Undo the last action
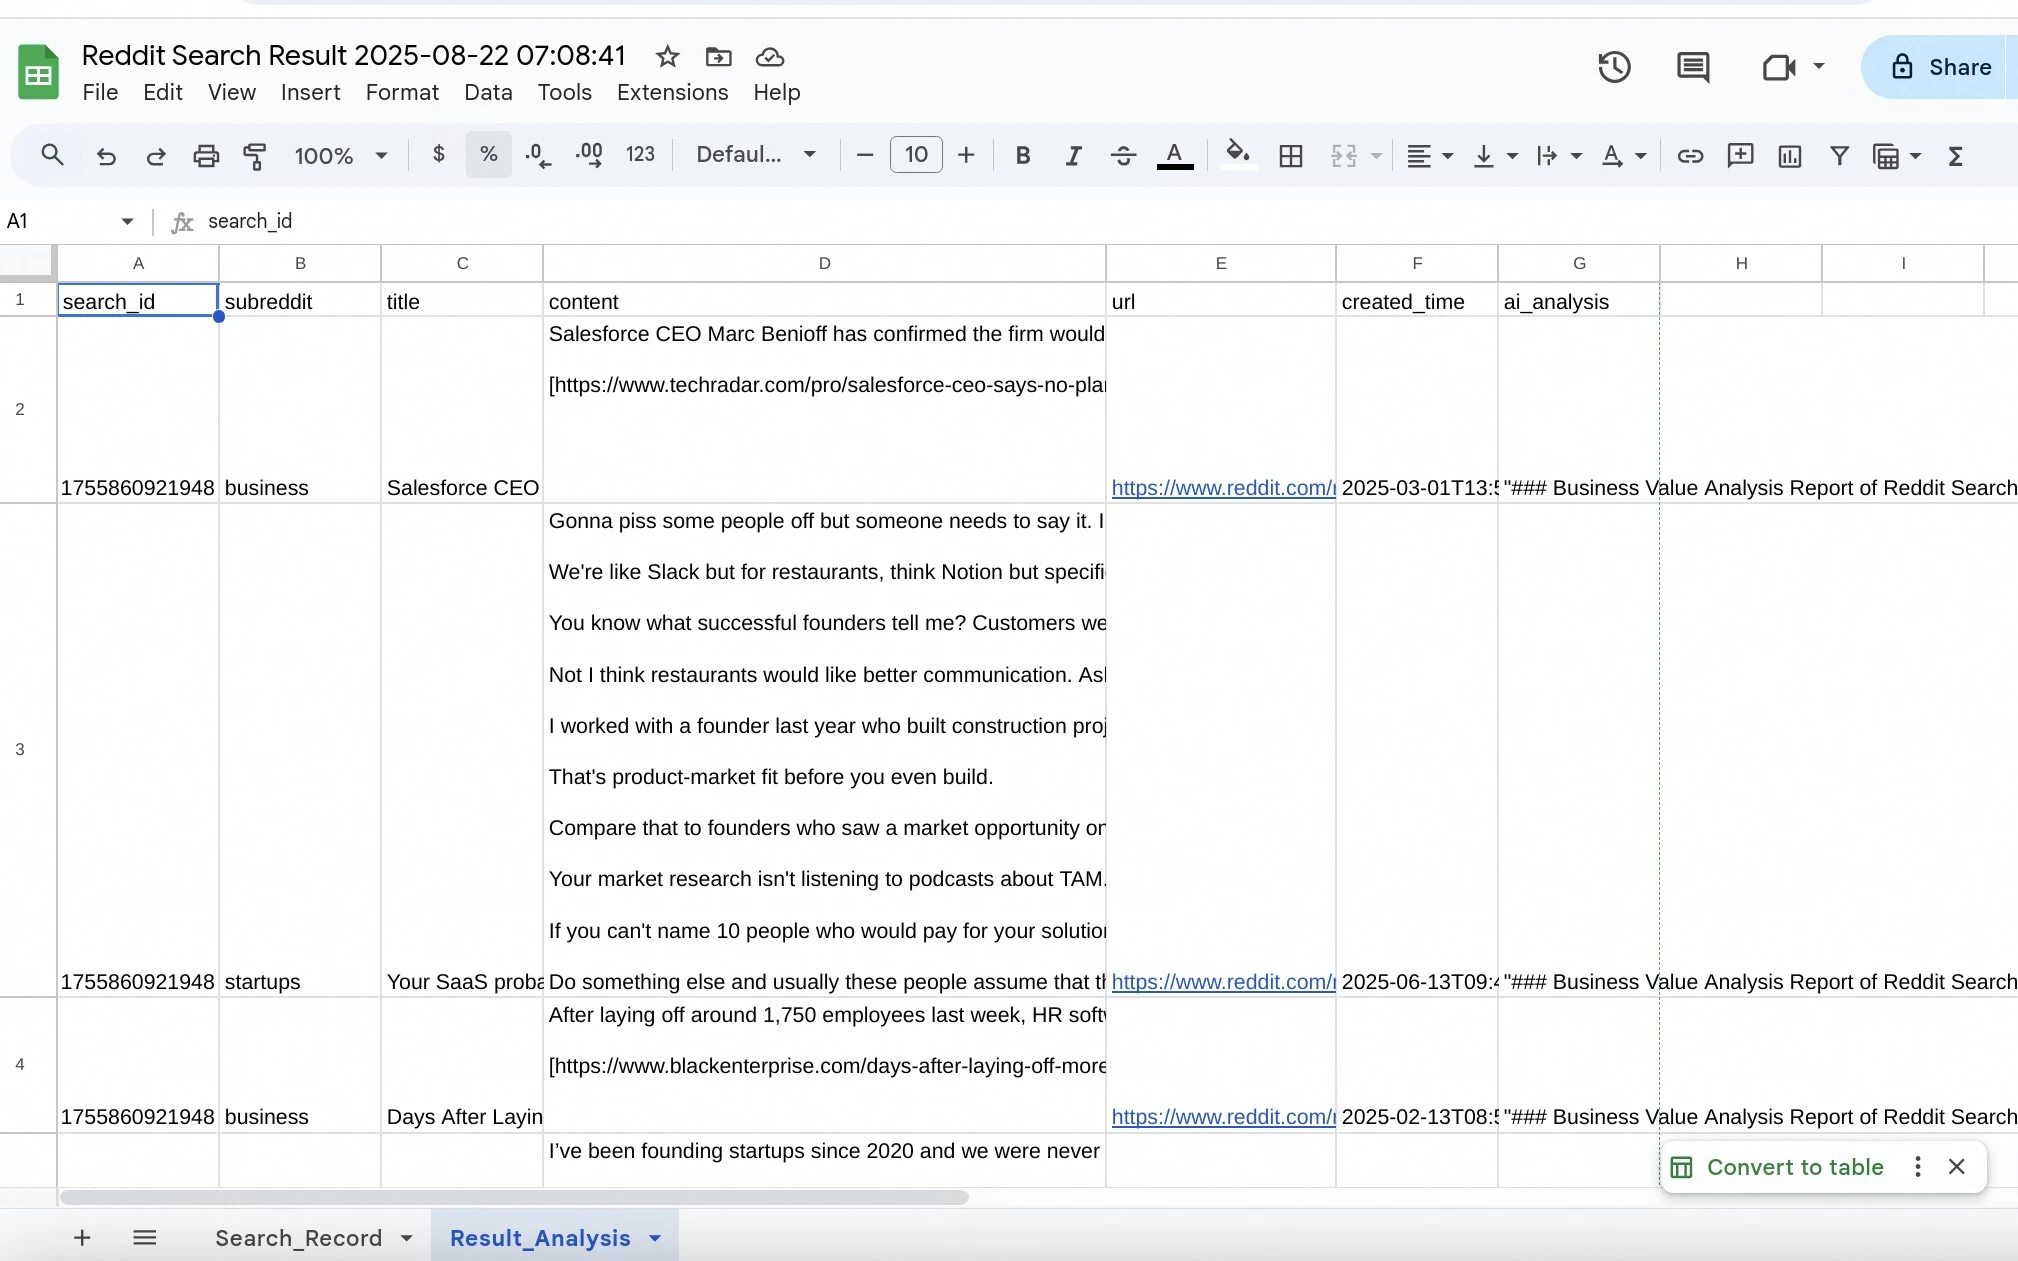 click(x=106, y=155)
